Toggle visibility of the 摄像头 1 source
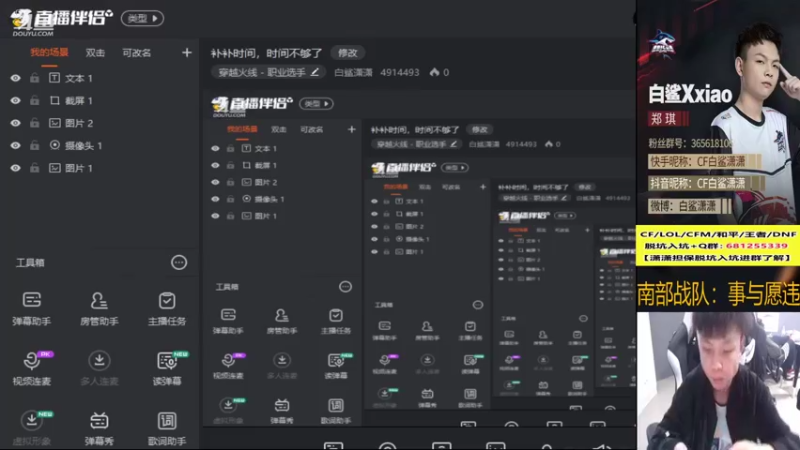 point(15,145)
